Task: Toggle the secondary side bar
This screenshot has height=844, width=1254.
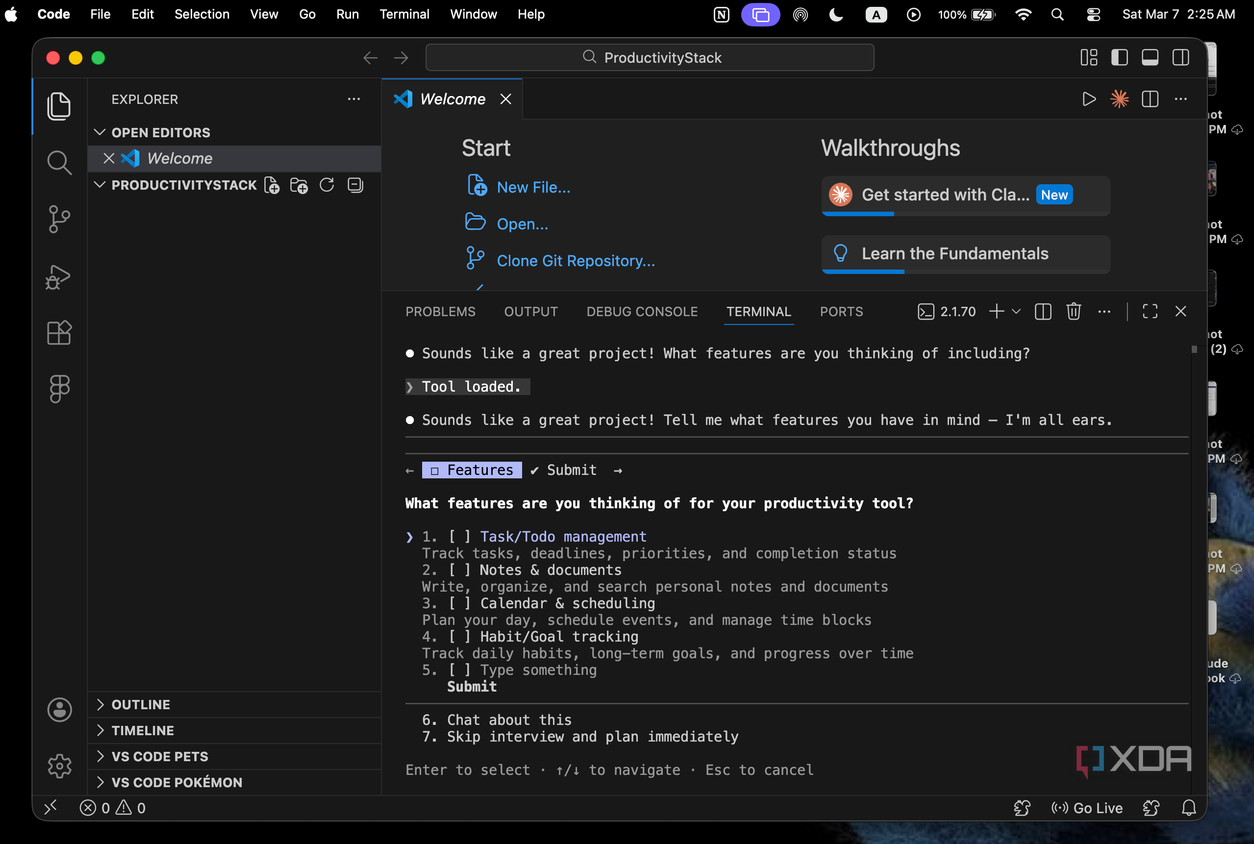Action: [1181, 58]
